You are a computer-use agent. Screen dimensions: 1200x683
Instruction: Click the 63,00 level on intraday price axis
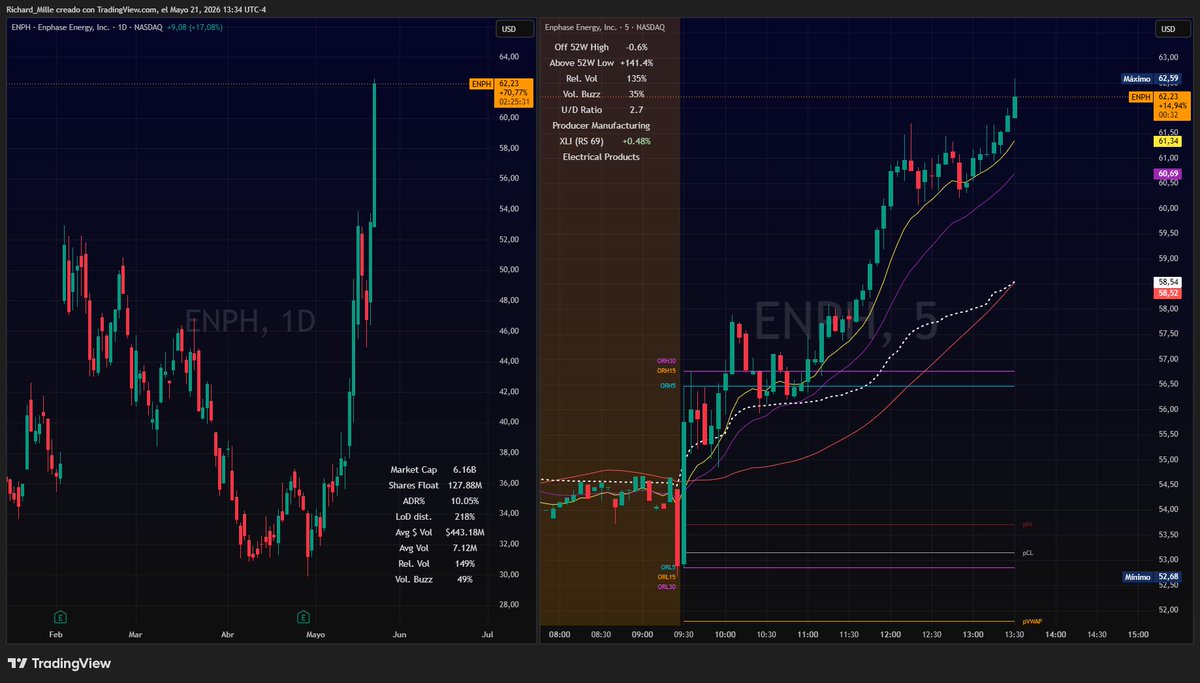click(1168, 58)
